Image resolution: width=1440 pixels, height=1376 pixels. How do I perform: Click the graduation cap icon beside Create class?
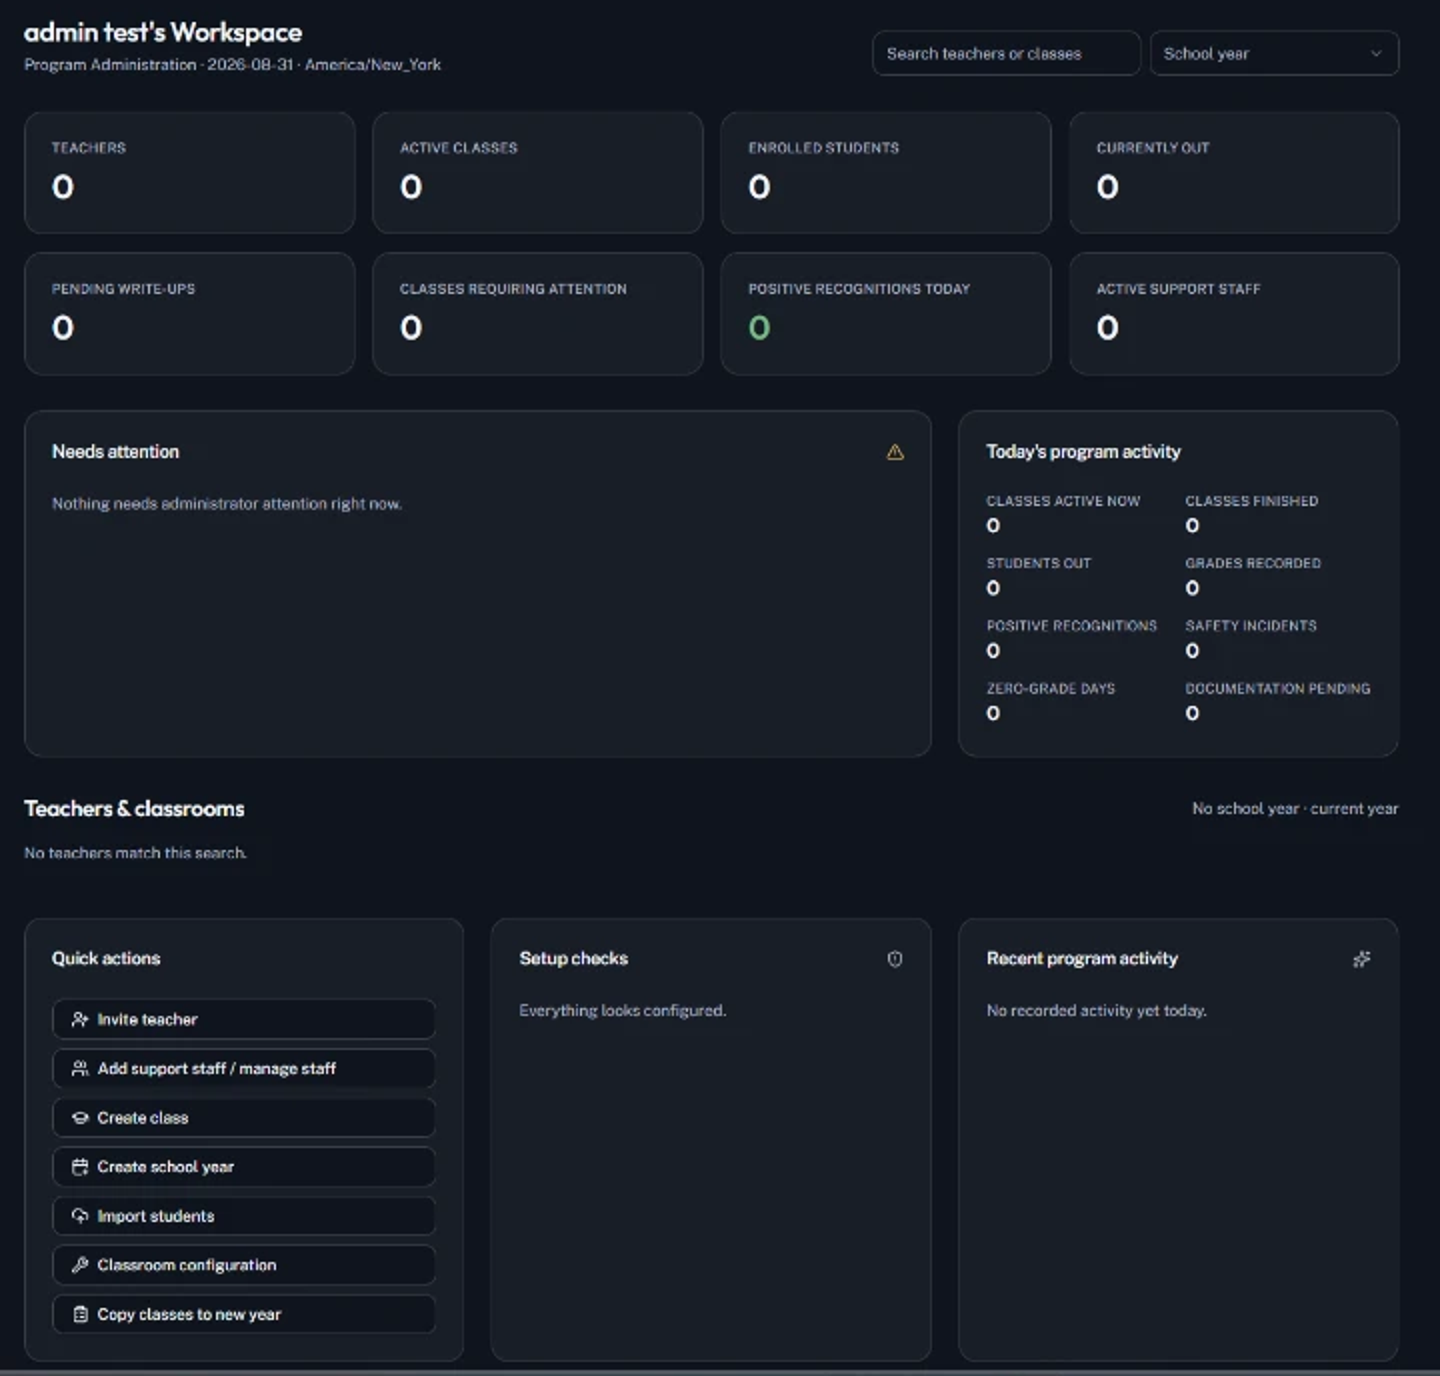pos(80,1118)
